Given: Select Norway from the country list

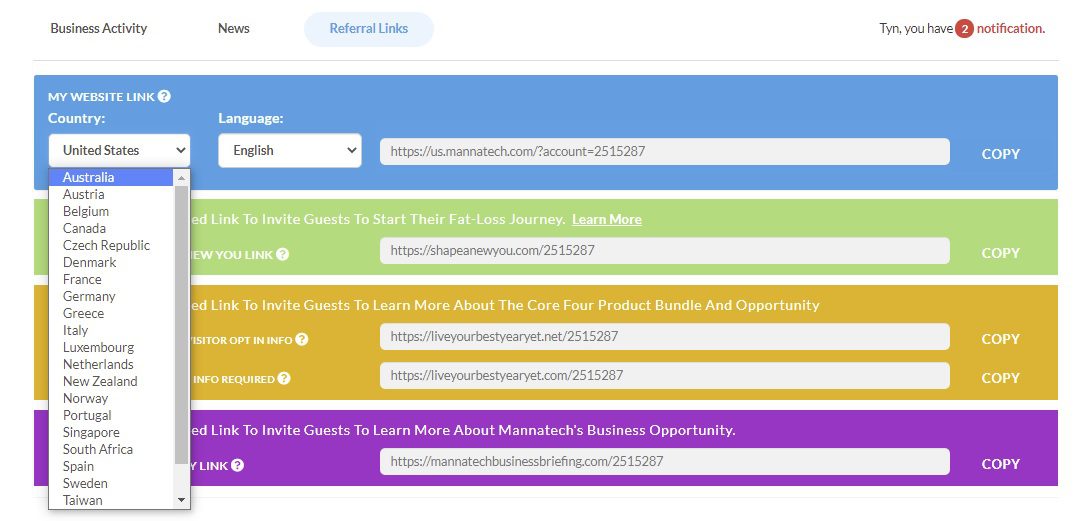Looking at the screenshot, I should coord(112,398).
